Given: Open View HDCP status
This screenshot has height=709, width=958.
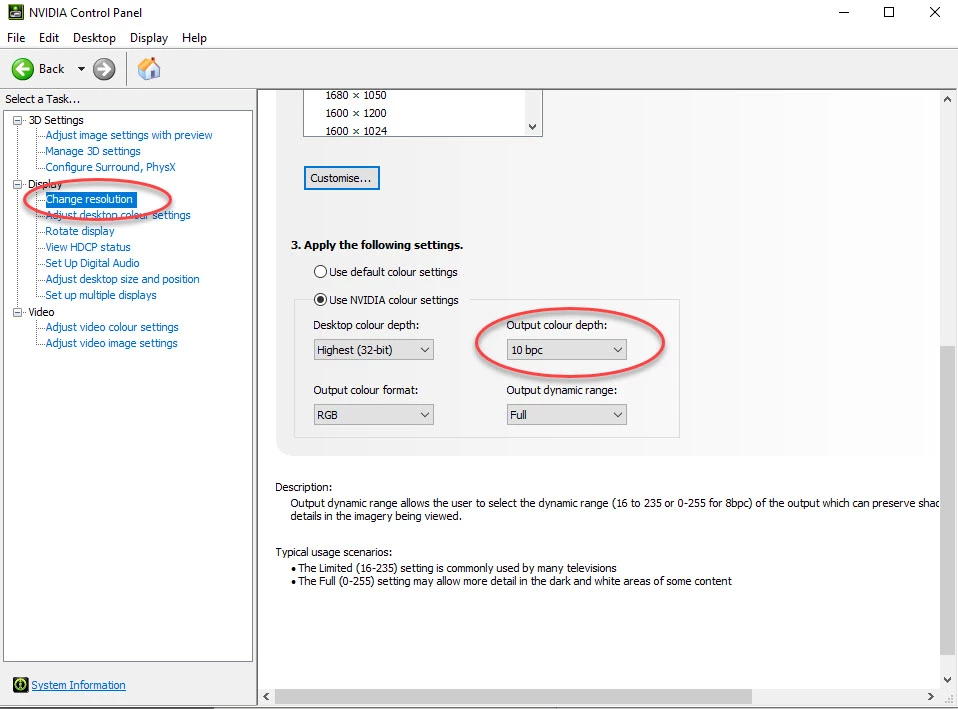Looking at the screenshot, I should [x=88, y=247].
